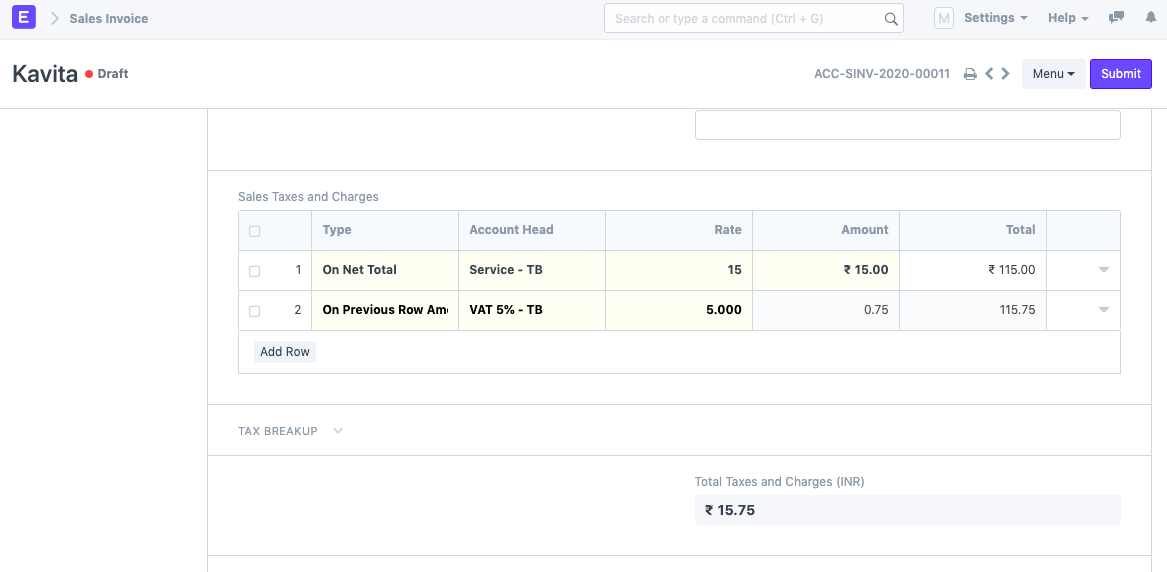Image resolution: width=1167 pixels, height=572 pixels.
Task: Go to next document arrow
Action: pyautogui.click(x=1006, y=74)
